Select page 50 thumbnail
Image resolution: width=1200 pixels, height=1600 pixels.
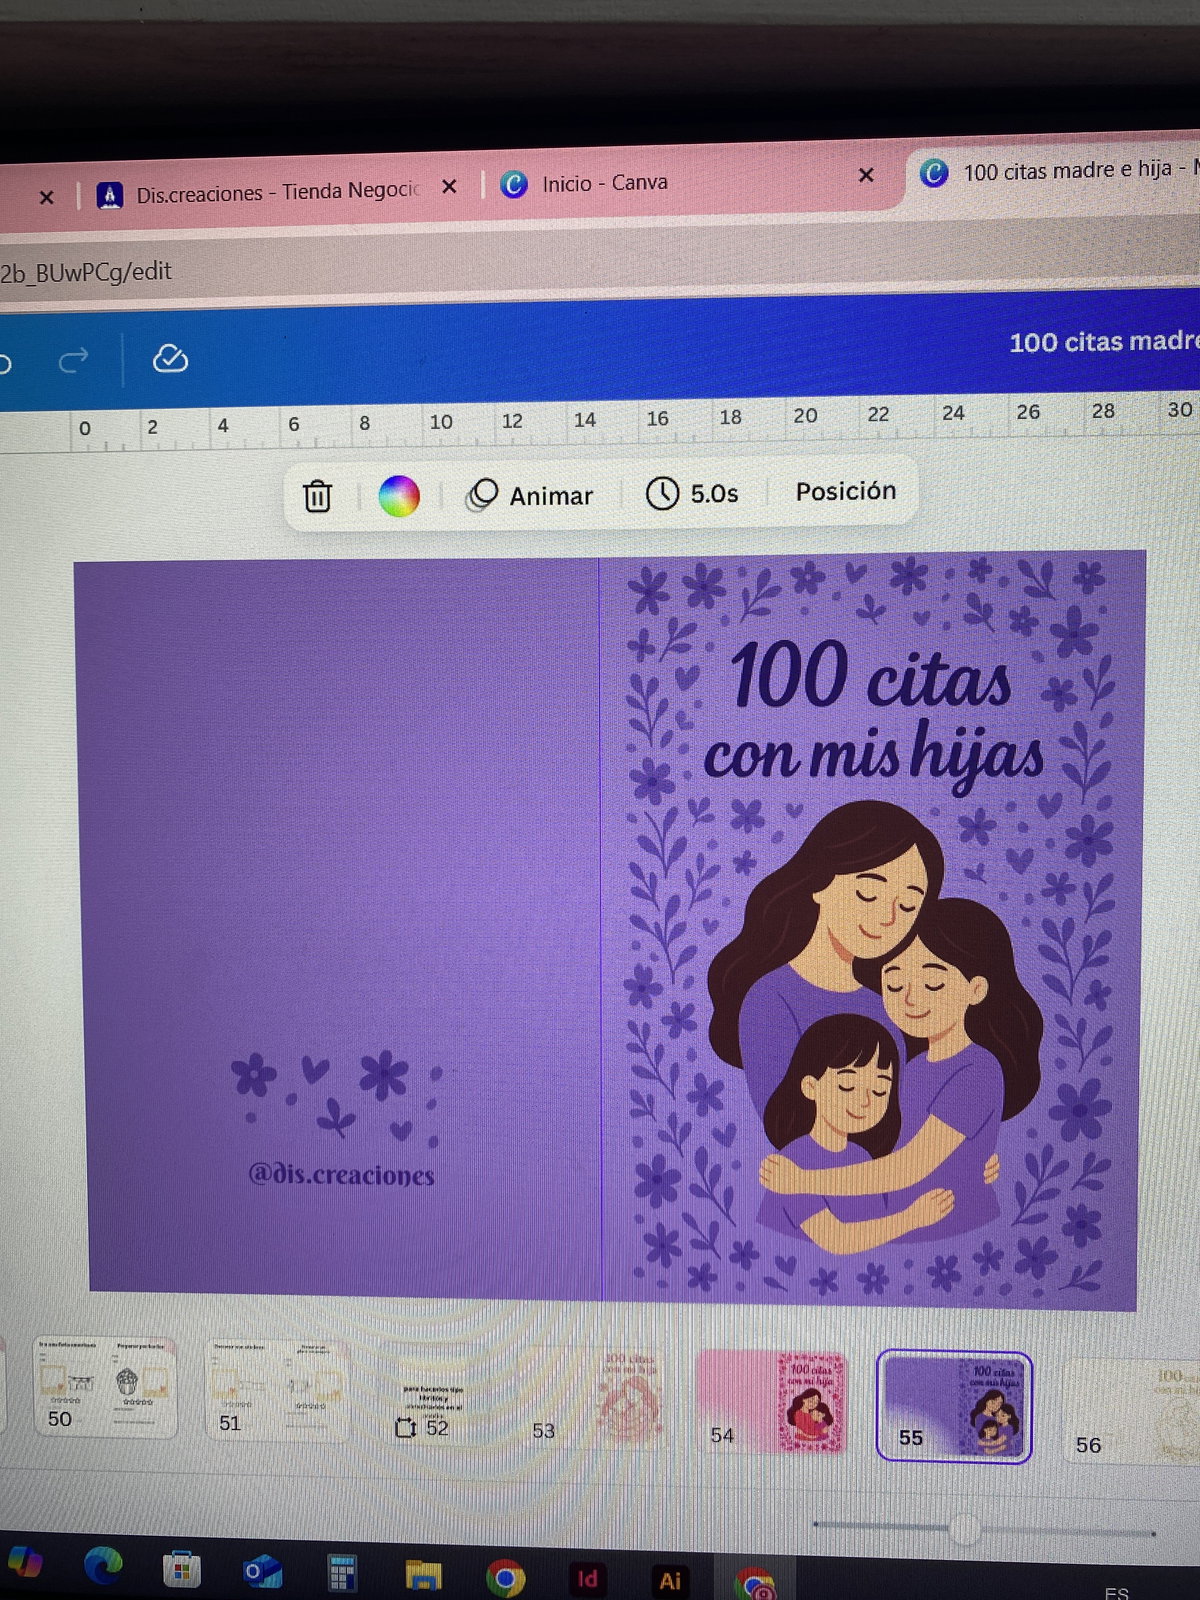pos(105,1387)
